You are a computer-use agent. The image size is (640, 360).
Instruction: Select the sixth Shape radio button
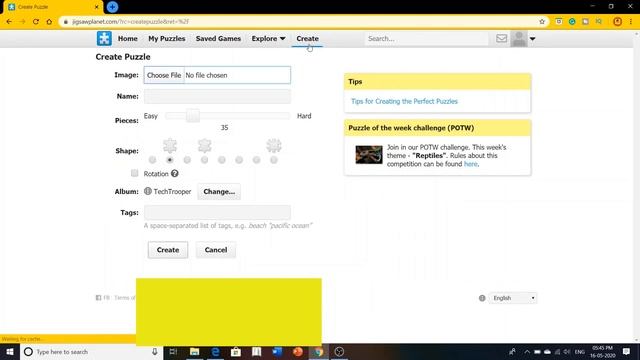(x=239, y=160)
